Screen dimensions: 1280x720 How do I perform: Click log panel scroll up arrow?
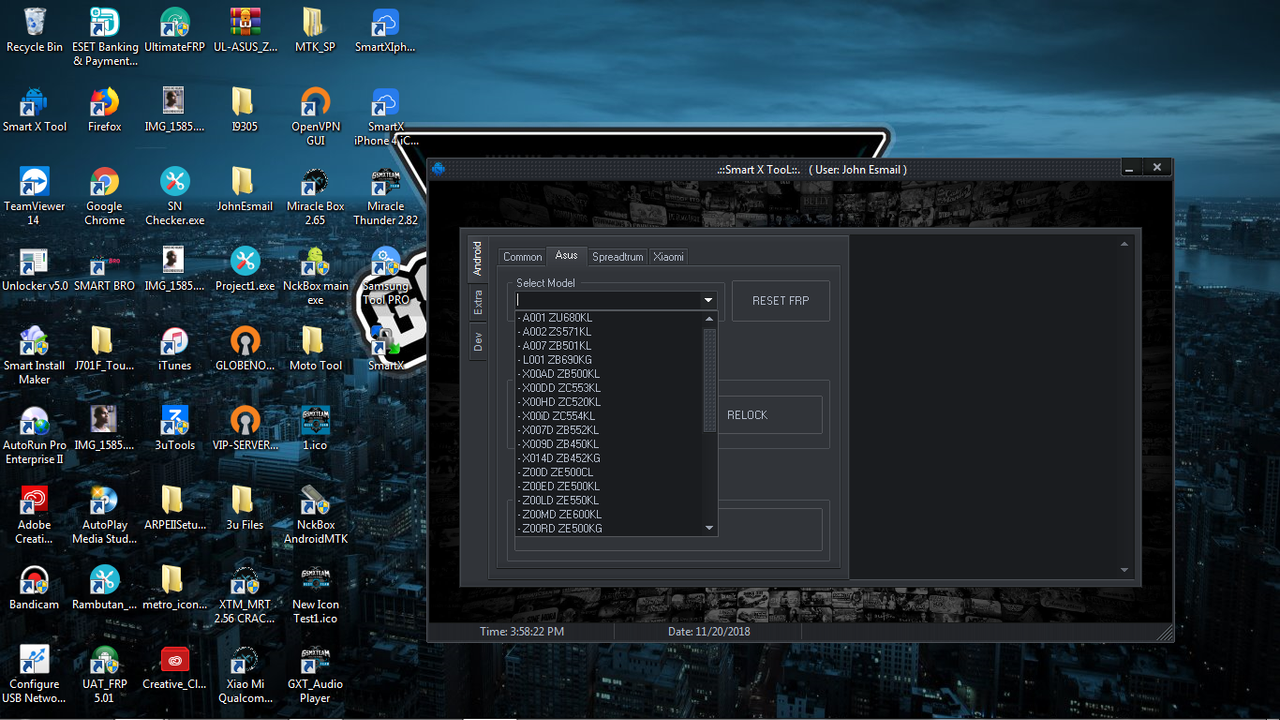[1124, 244]
